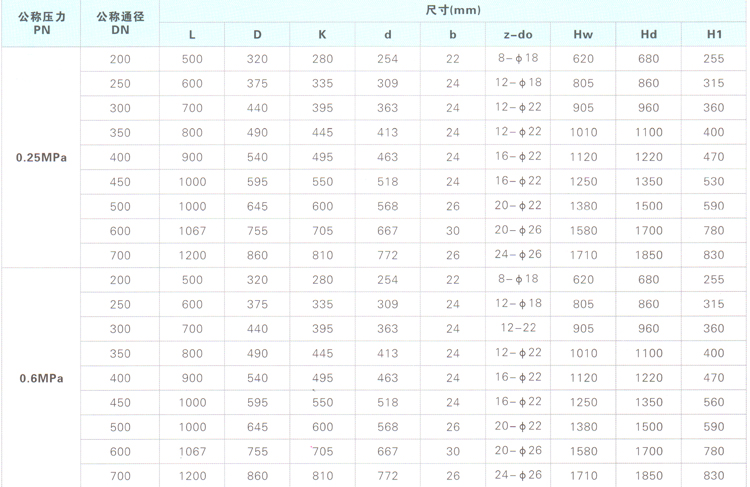The image size is (750, 487).
Task: Click H1 value 530
Action: (714, 181)
